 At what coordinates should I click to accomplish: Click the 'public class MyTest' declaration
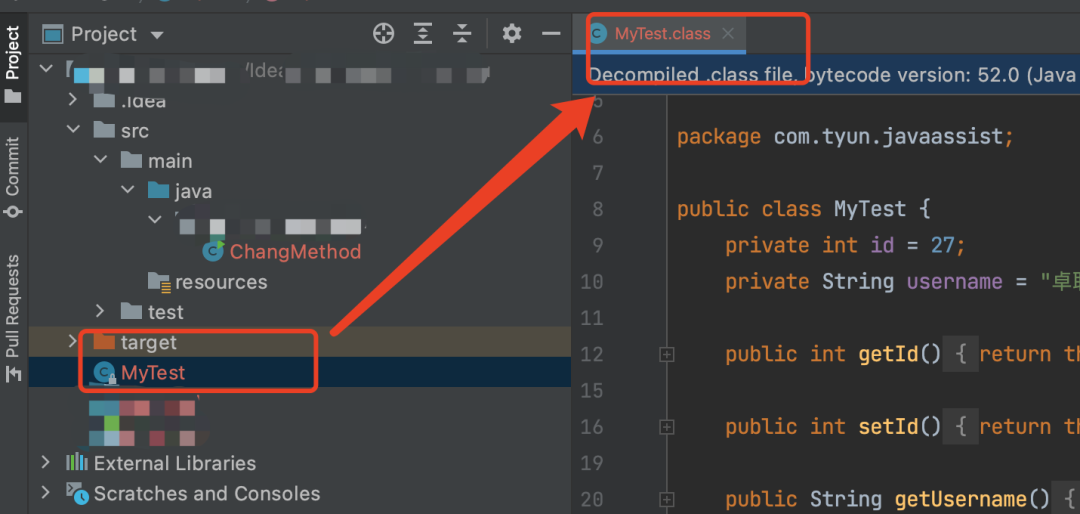coord(804,209)
